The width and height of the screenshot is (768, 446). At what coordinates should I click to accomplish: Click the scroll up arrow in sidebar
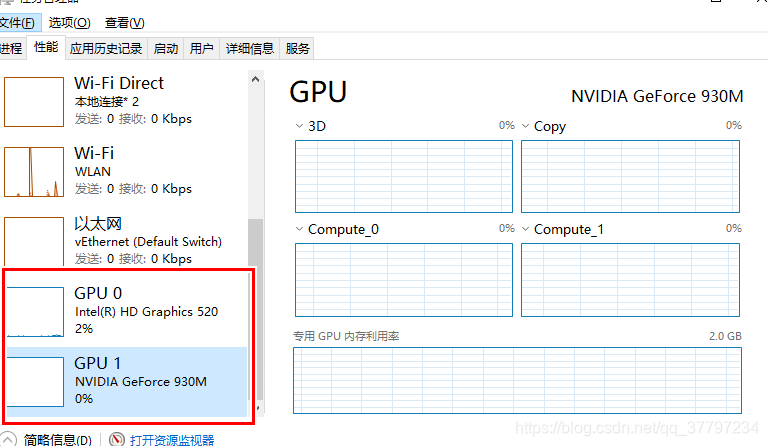(255, 79)
